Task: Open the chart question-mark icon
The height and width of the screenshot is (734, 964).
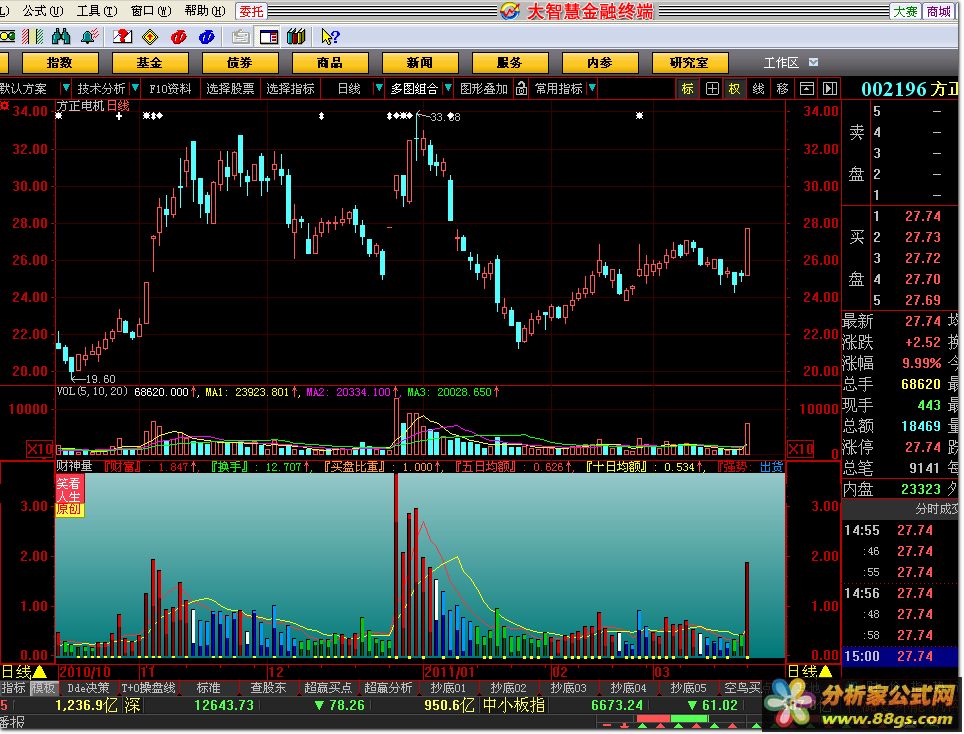Action: tap(122, 37)
